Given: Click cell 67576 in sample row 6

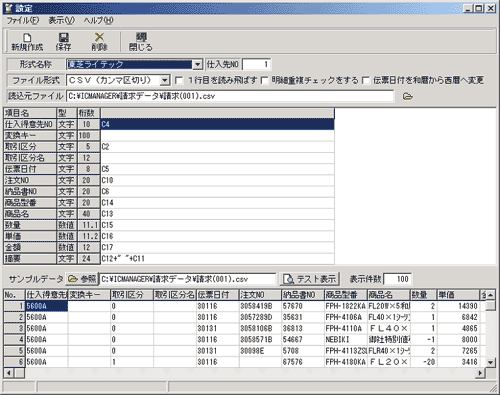Looking at the screenshot, I should [x=303, y=362].
